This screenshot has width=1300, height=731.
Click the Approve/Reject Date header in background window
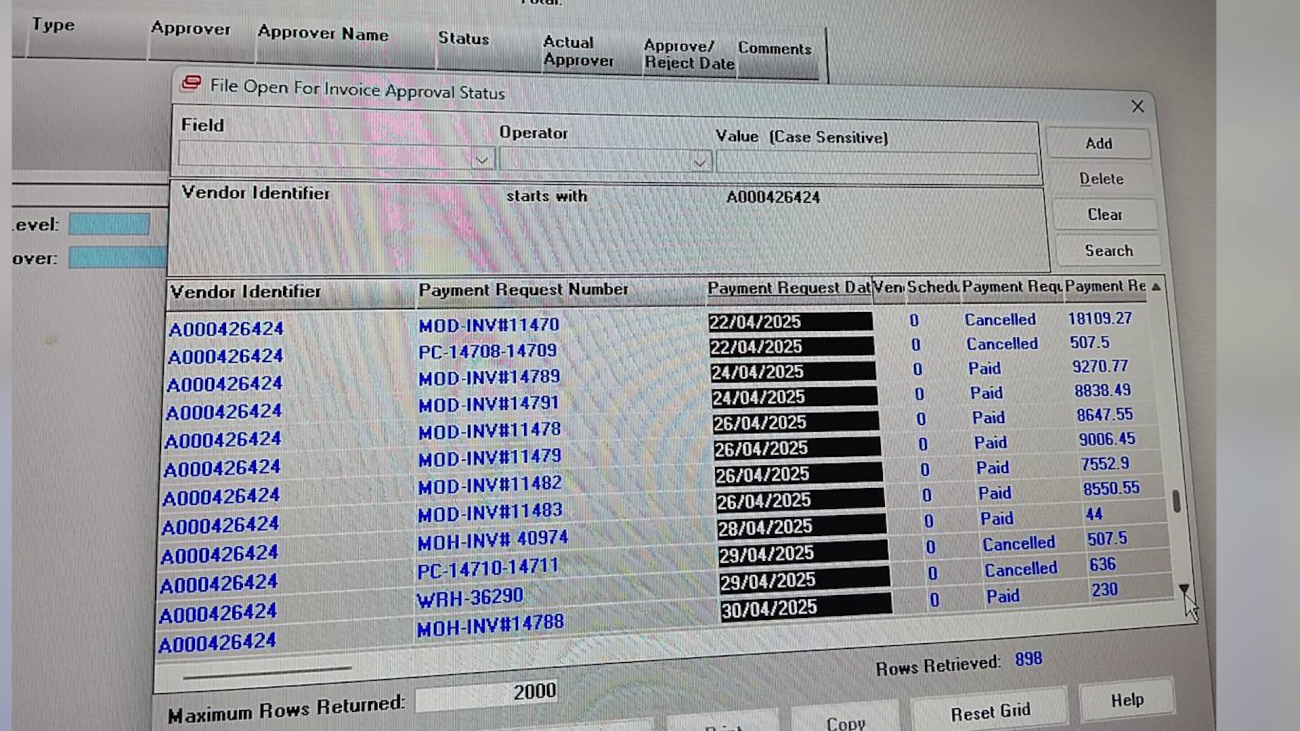click(689, 54)
